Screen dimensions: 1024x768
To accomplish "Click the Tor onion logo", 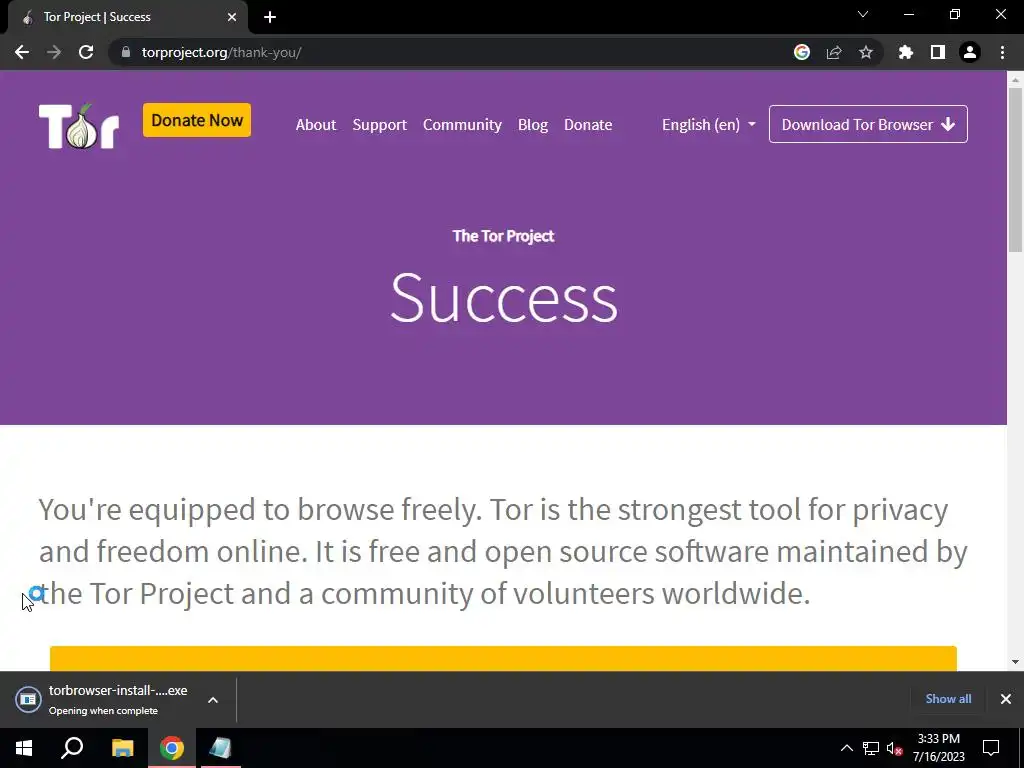I will coord(78,125).
